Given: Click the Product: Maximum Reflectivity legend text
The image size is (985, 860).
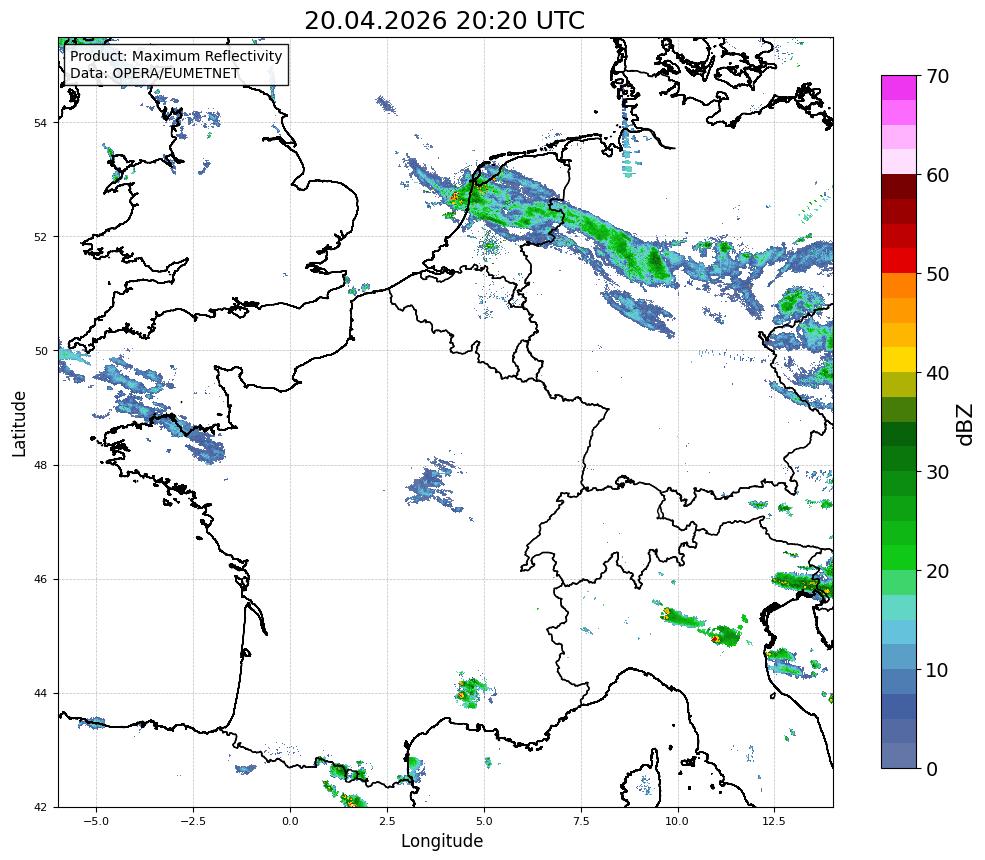Looking at the screenshot, I should click(176, 56).
